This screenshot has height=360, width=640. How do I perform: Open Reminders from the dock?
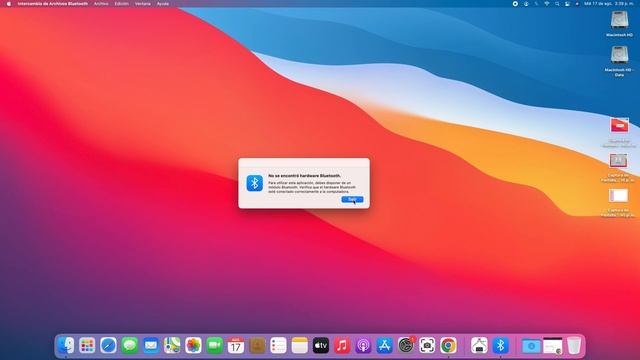(x=278, y=346)
